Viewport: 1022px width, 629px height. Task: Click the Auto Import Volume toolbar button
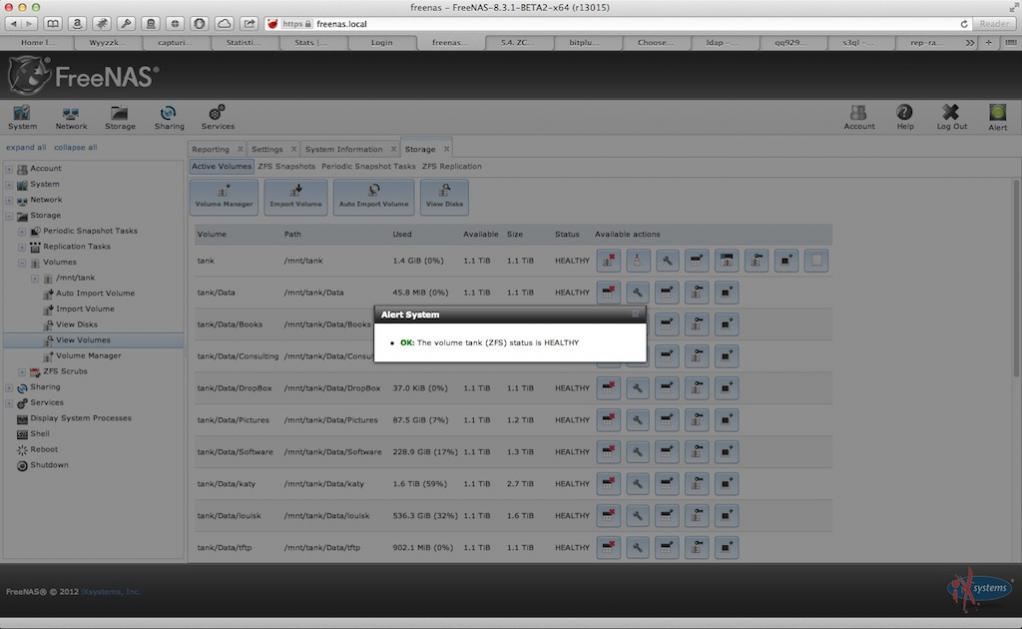(x=373, y=197)
